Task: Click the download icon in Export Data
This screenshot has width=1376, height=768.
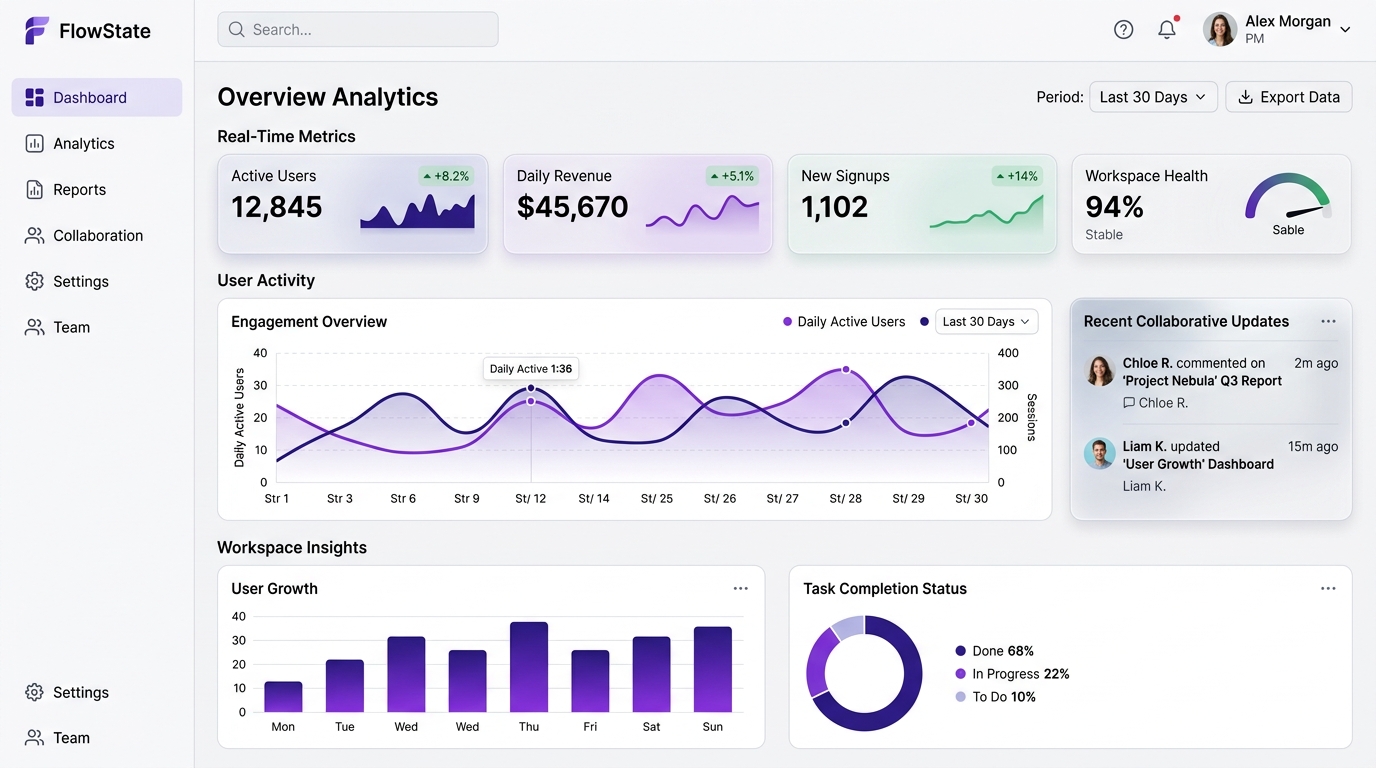Action: 1245,97
